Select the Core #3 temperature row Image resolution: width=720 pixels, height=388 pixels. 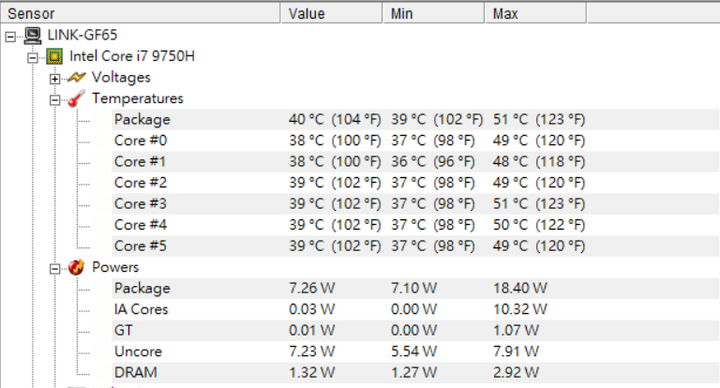coord(415,204)
